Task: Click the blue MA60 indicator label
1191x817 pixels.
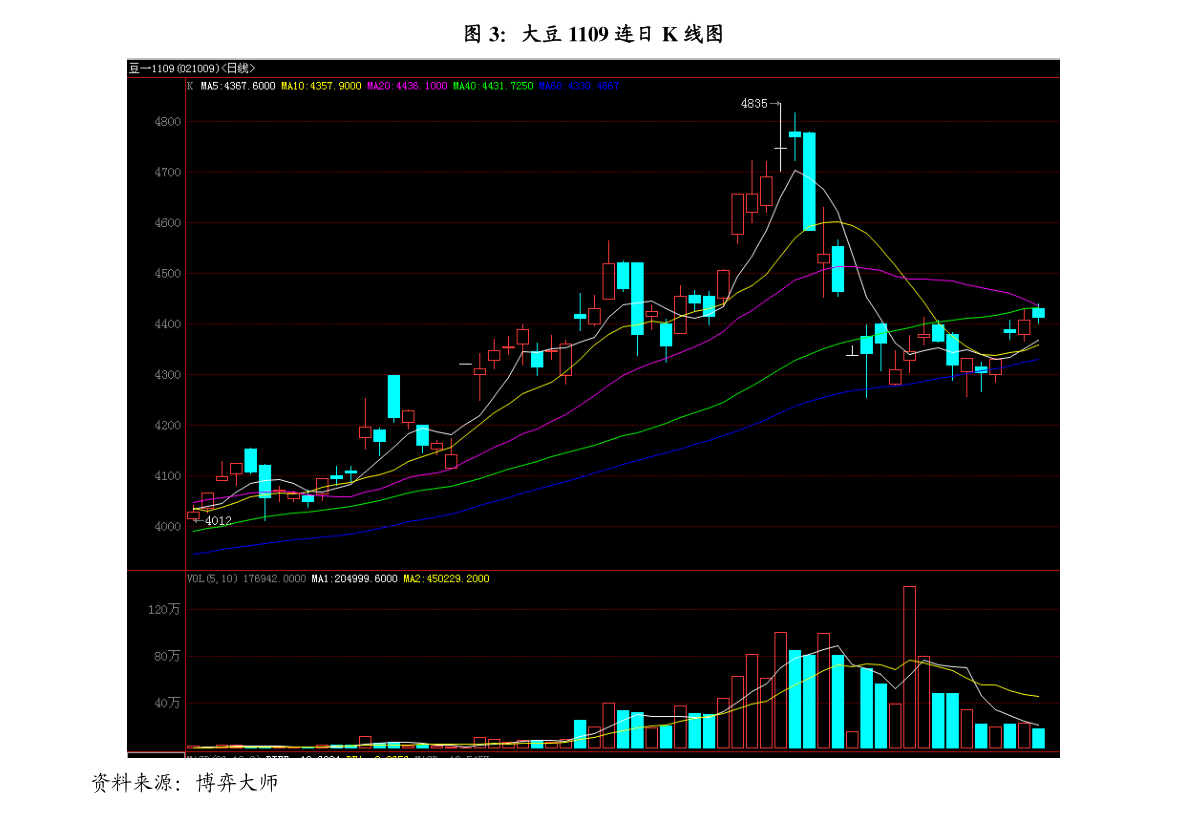Action: tap(579, 87)
